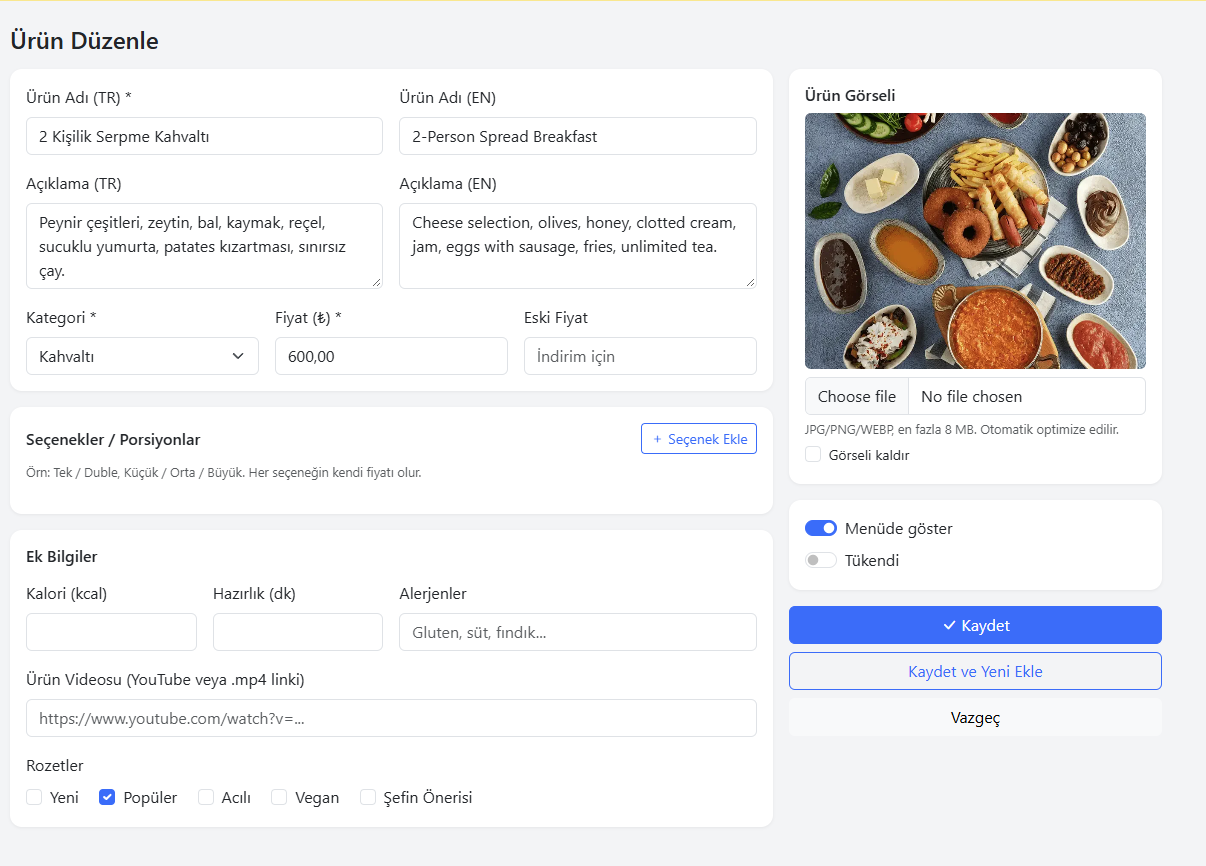Click into the Açıklama (EN) textarea
1206x866 pixels.
578,246
